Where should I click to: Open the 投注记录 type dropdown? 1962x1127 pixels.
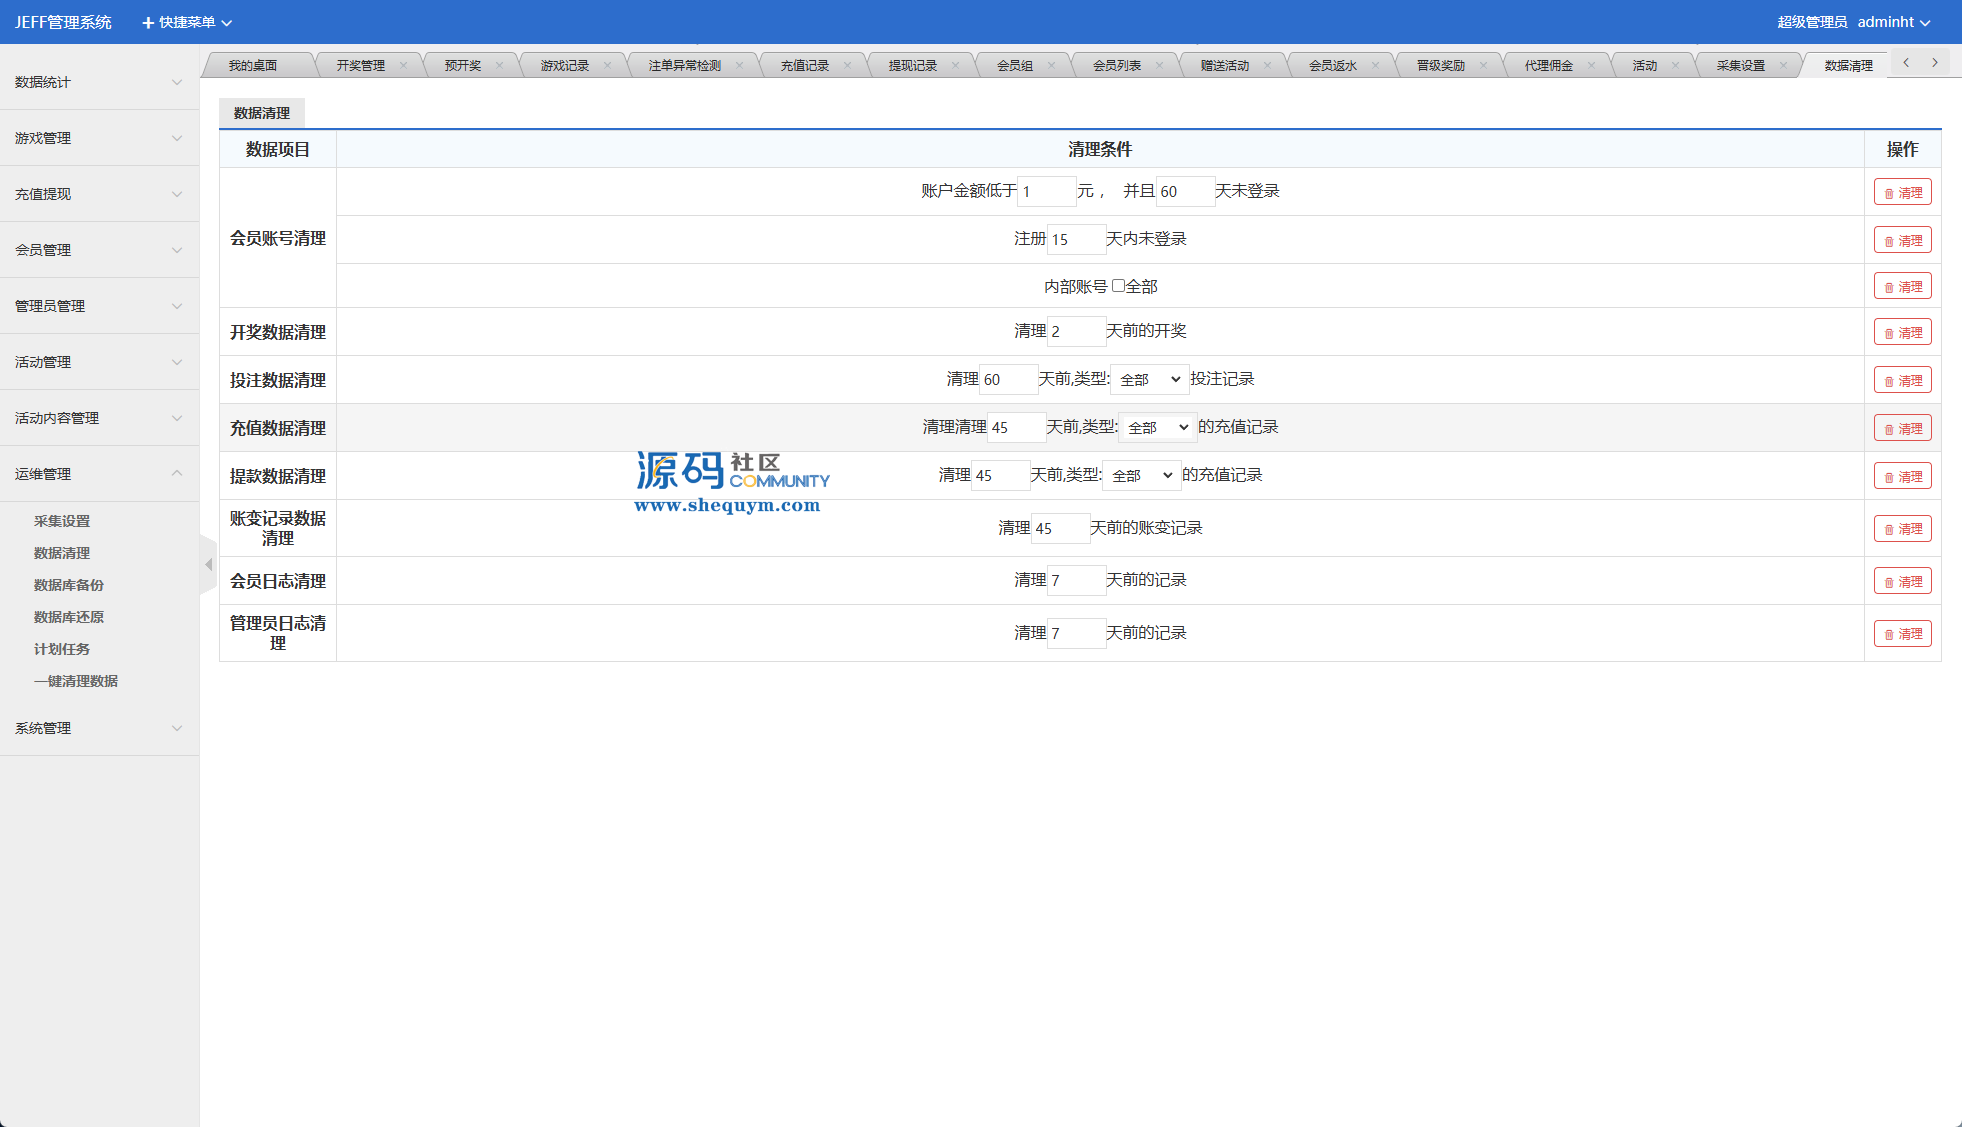pyautogui.click(x=1149, y=379)
